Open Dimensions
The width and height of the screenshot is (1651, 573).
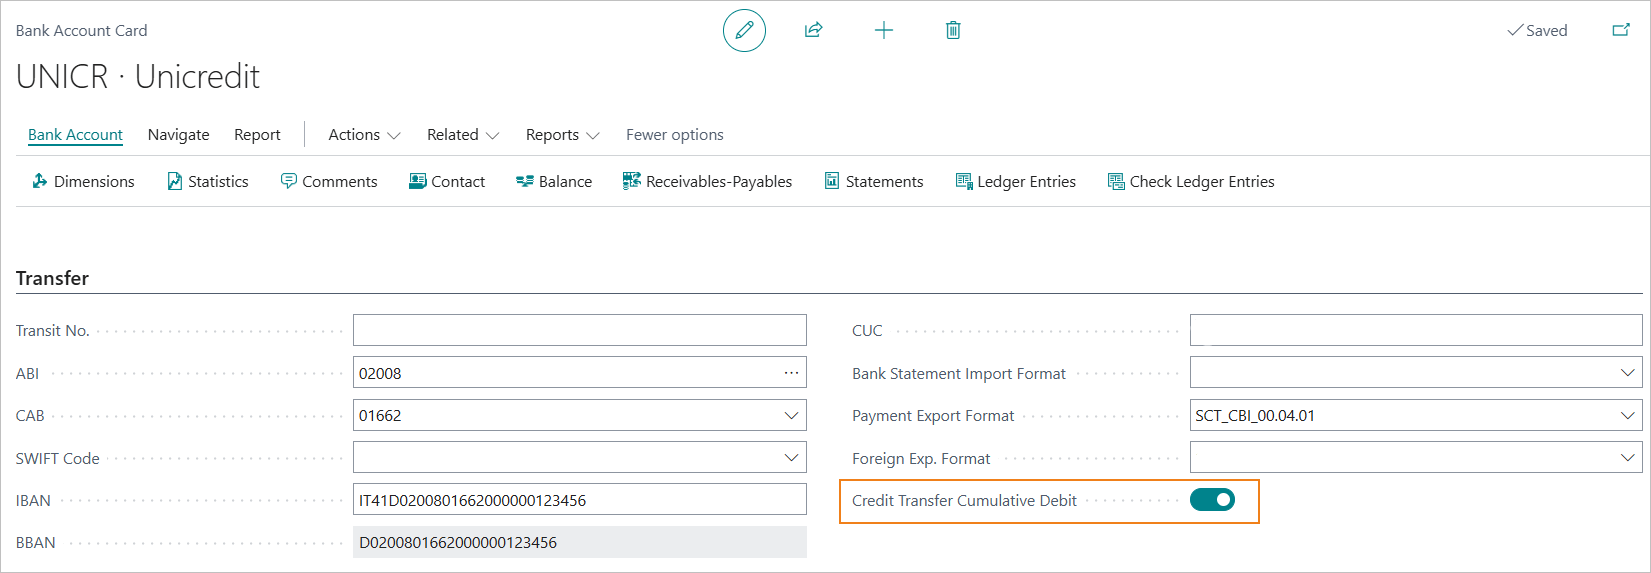83,181
